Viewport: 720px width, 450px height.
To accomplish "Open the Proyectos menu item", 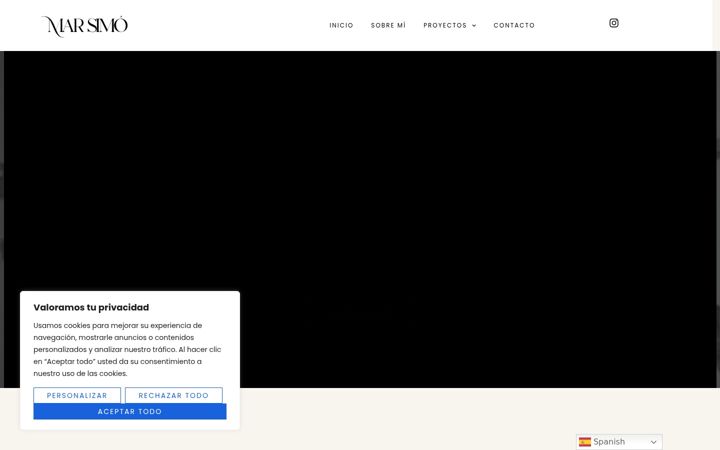I will [445, 25].
